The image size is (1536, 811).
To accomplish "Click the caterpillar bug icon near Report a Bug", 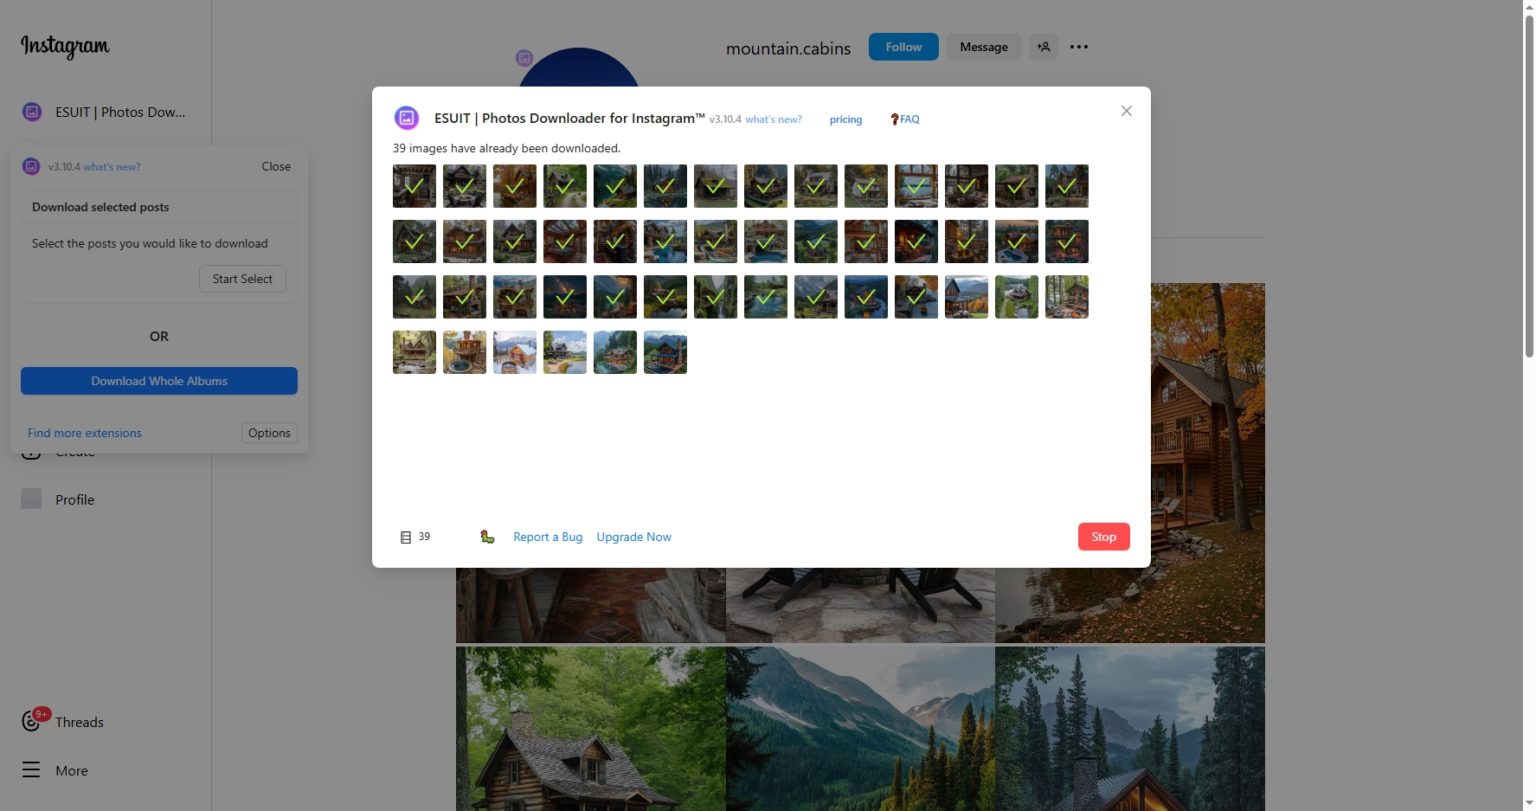I will pyautogui.click(x=486, y=536).
